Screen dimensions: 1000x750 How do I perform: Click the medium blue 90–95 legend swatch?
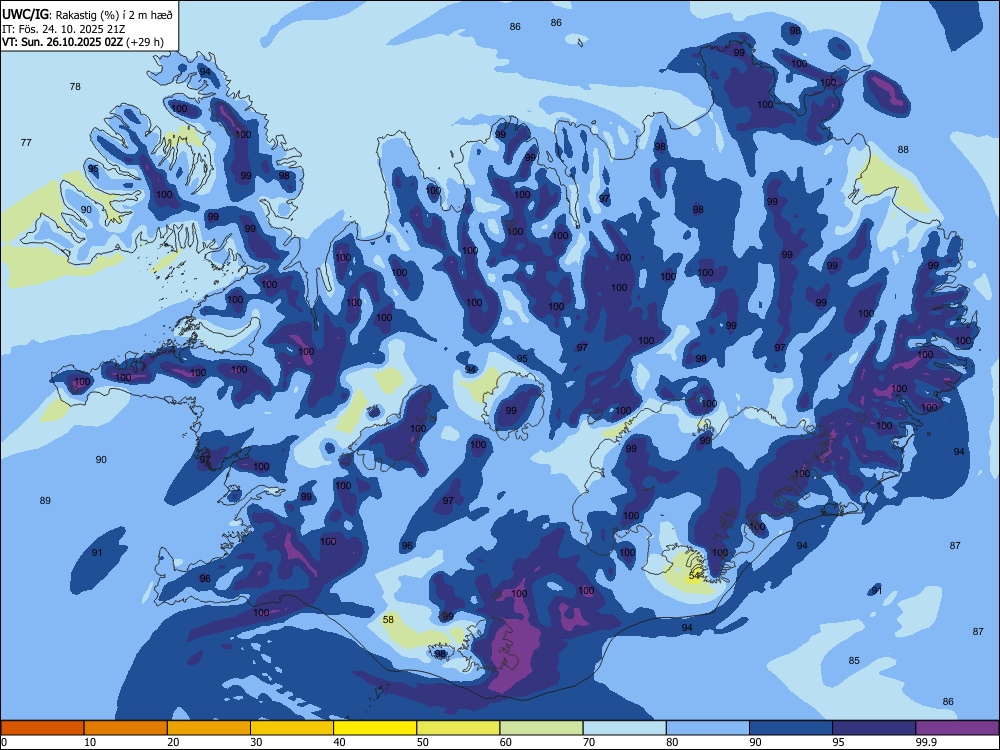(x=791, y=728)
